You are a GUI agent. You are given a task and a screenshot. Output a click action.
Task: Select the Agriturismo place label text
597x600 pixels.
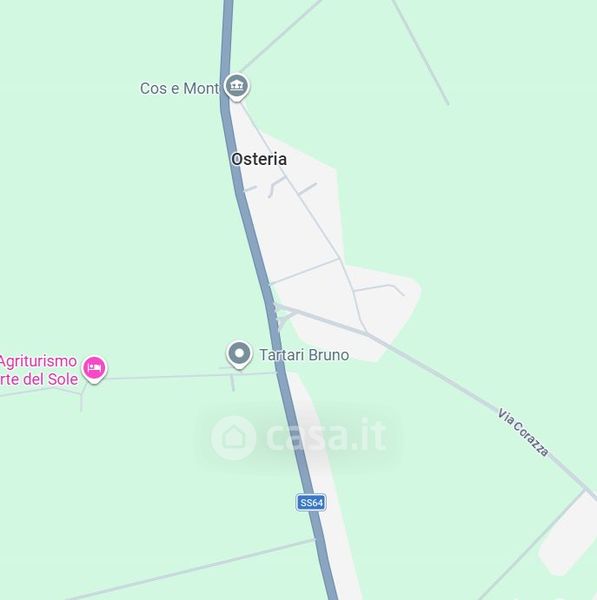tap(38, 361)
